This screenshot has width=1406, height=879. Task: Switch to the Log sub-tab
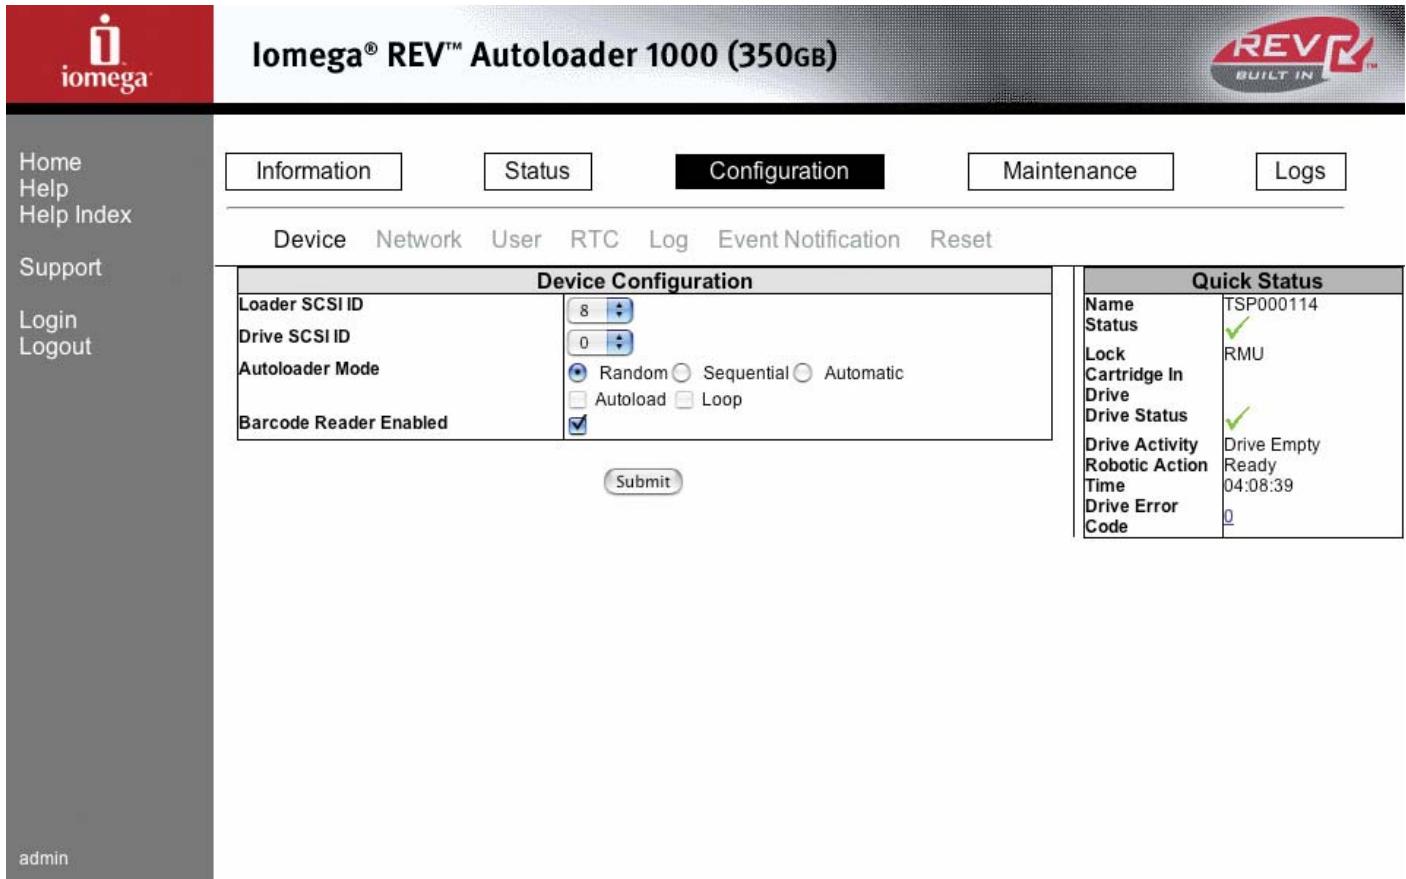668,241
